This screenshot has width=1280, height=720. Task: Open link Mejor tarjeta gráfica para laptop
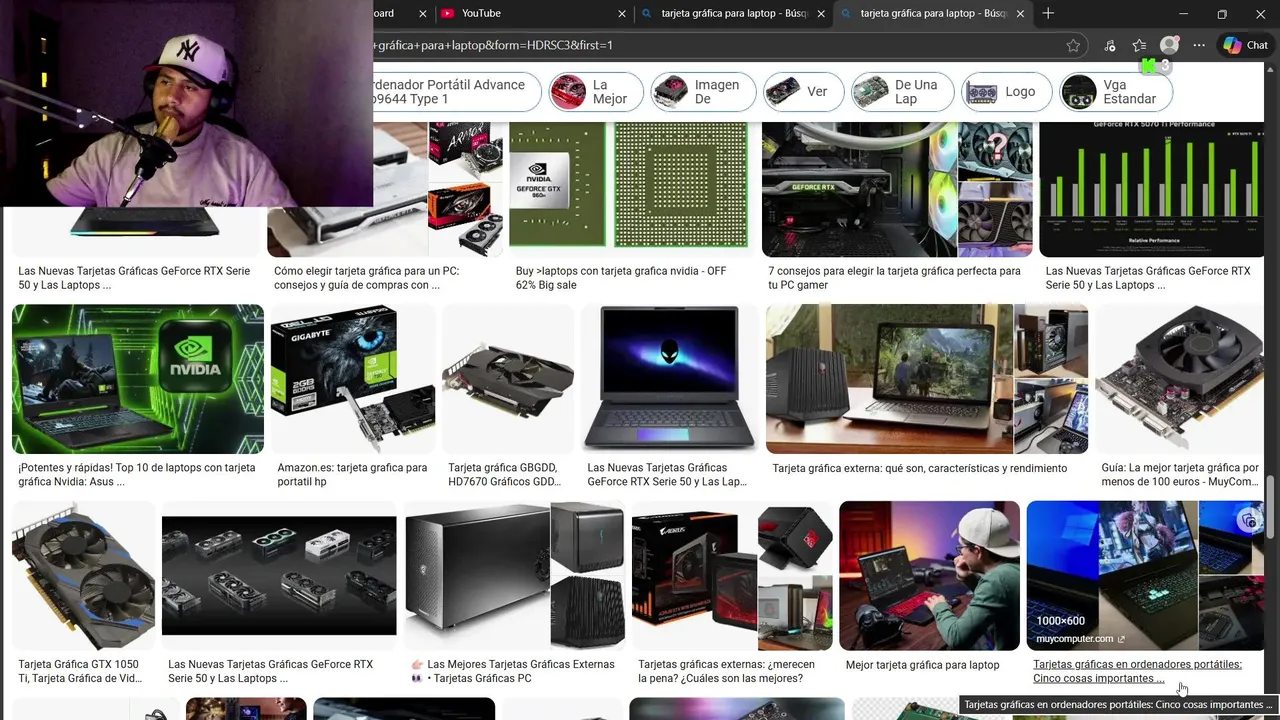point(922,665)
